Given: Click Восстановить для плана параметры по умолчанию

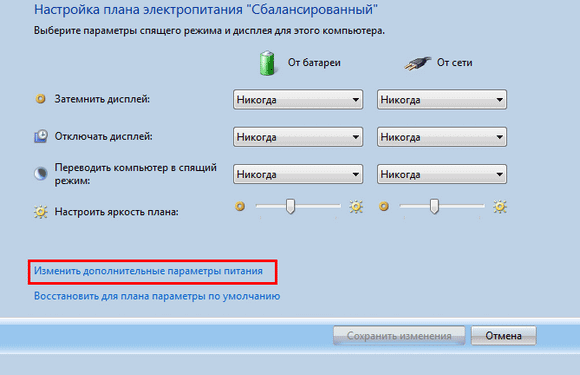Looking at the screenshot, I should point(157,296).
